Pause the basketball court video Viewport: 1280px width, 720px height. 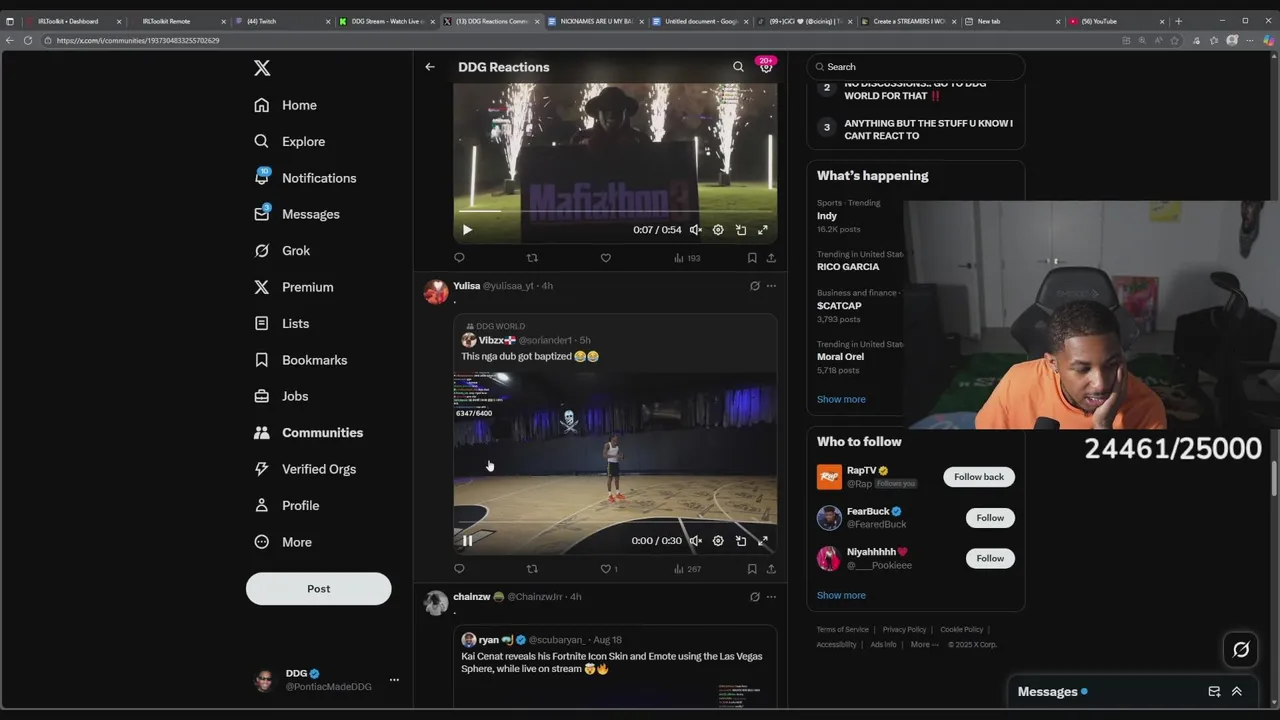(x=467, y=541)
